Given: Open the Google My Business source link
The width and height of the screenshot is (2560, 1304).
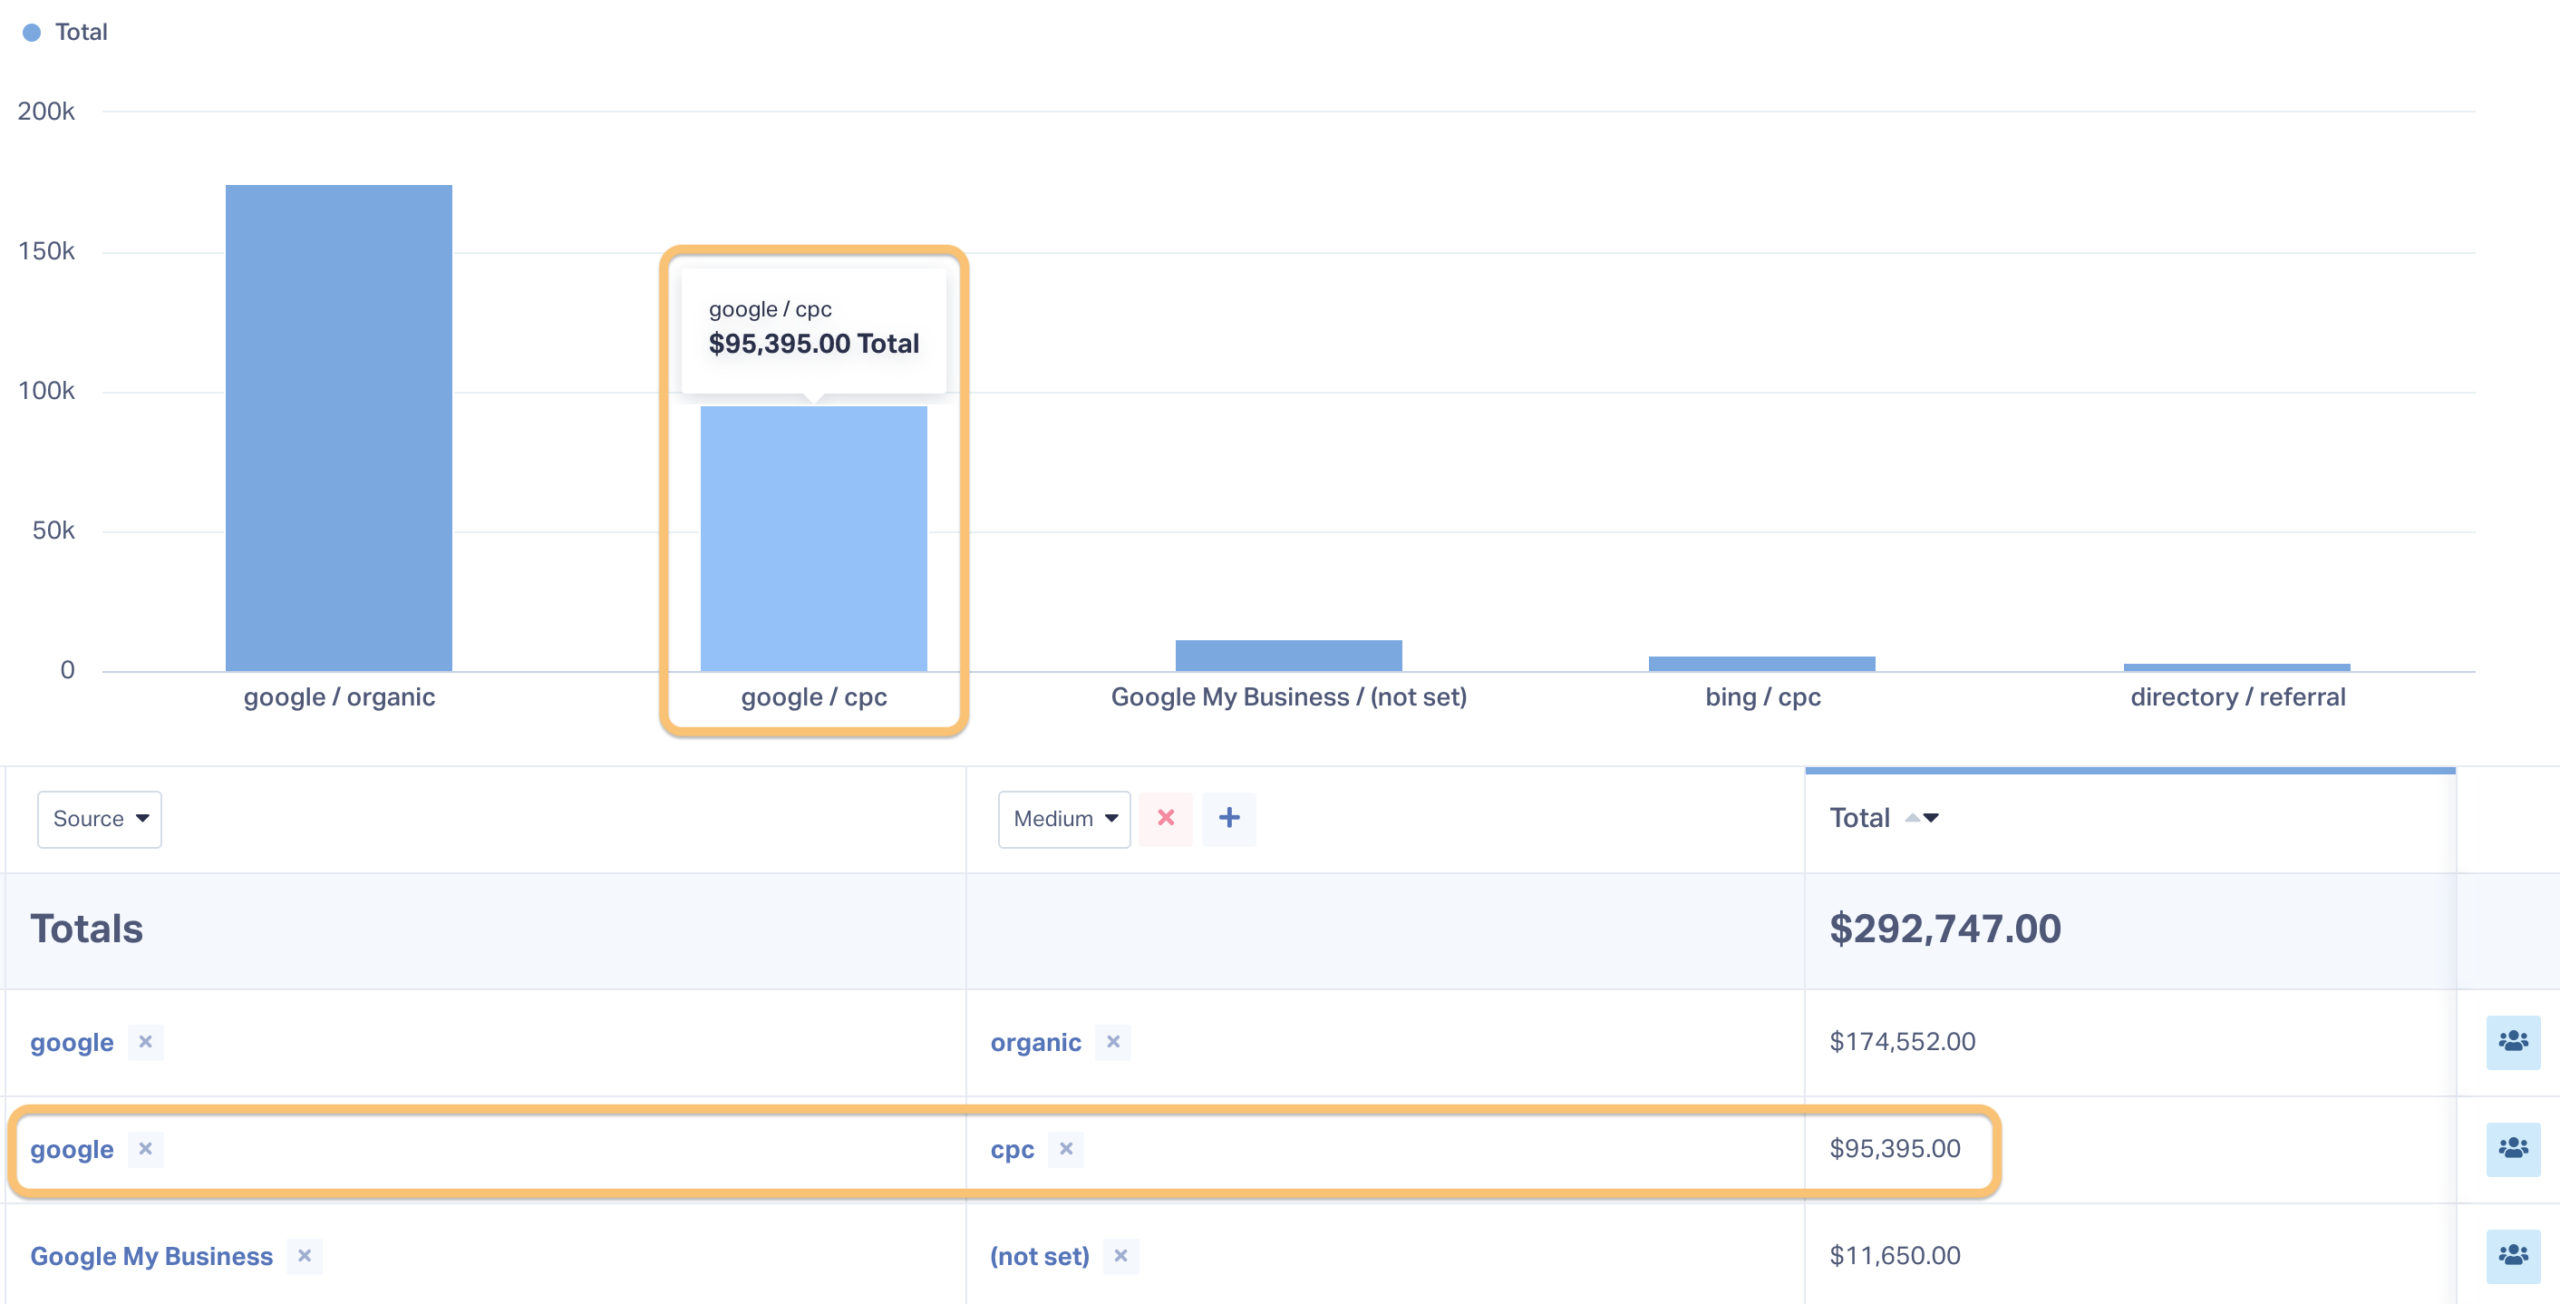Looking at the screenshot, I should pyautogui.click(x=151, y=1256).
